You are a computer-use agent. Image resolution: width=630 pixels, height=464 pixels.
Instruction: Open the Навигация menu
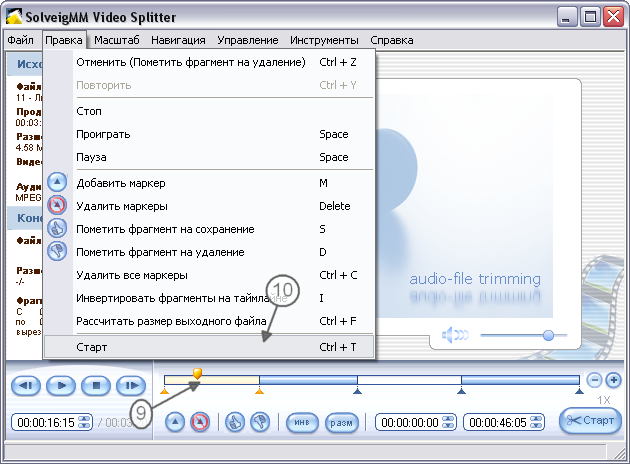(178, 40)
